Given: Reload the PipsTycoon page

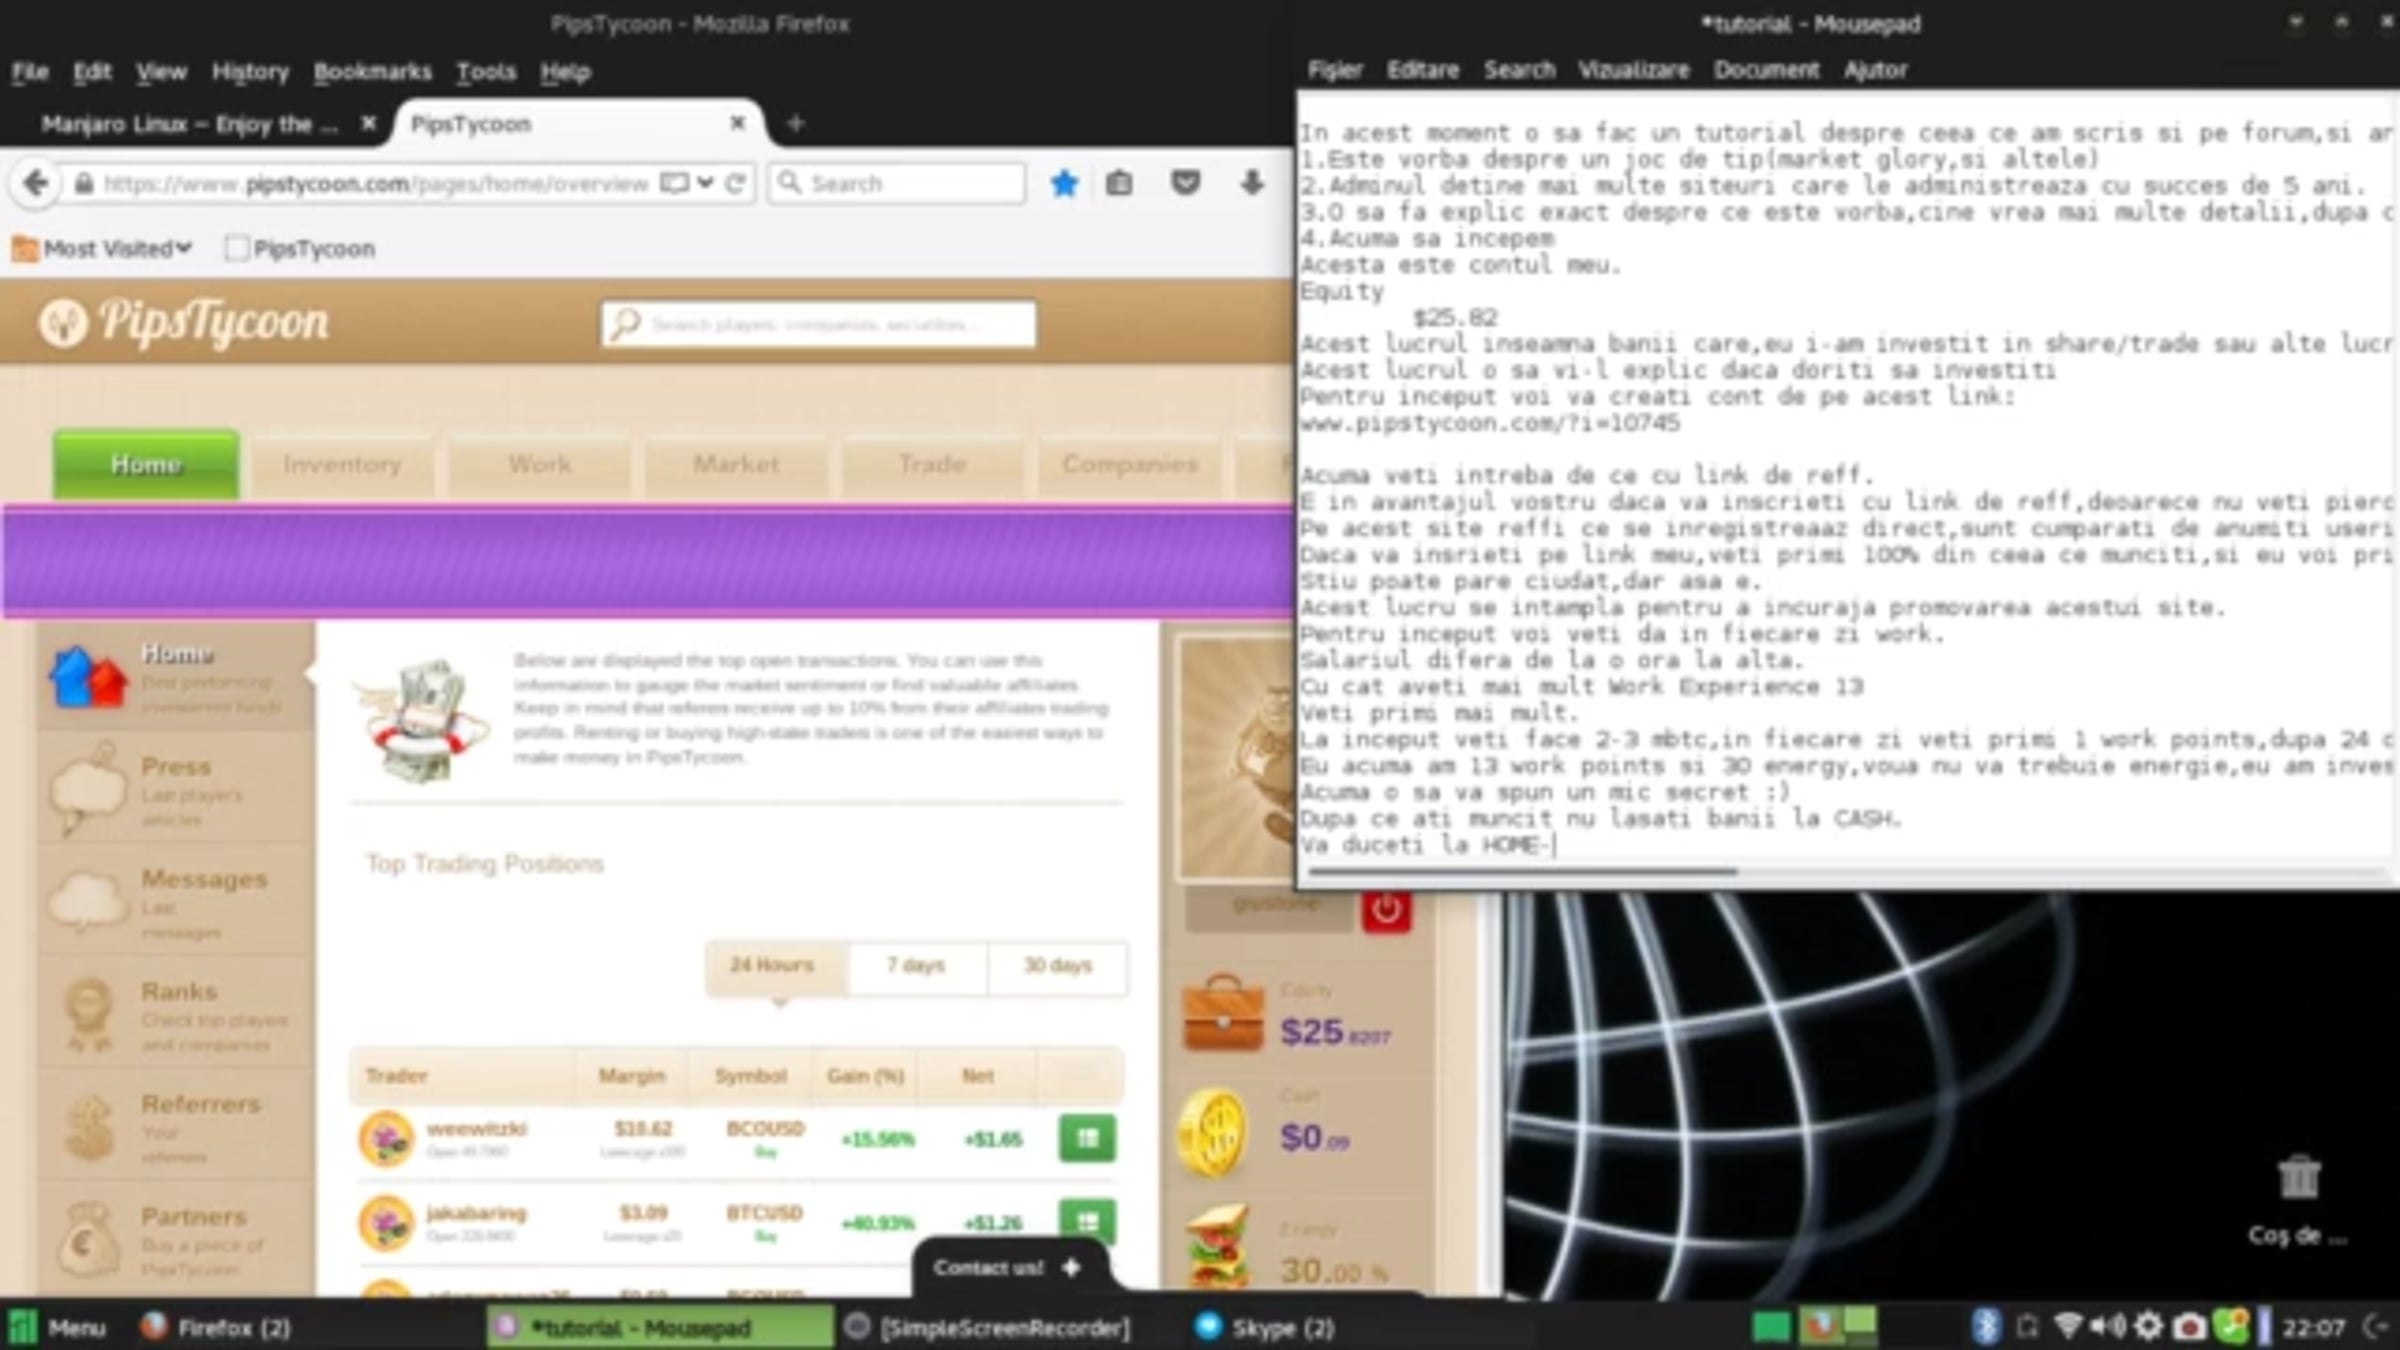Looking at the screenshot, I should (x=736, y=183).
